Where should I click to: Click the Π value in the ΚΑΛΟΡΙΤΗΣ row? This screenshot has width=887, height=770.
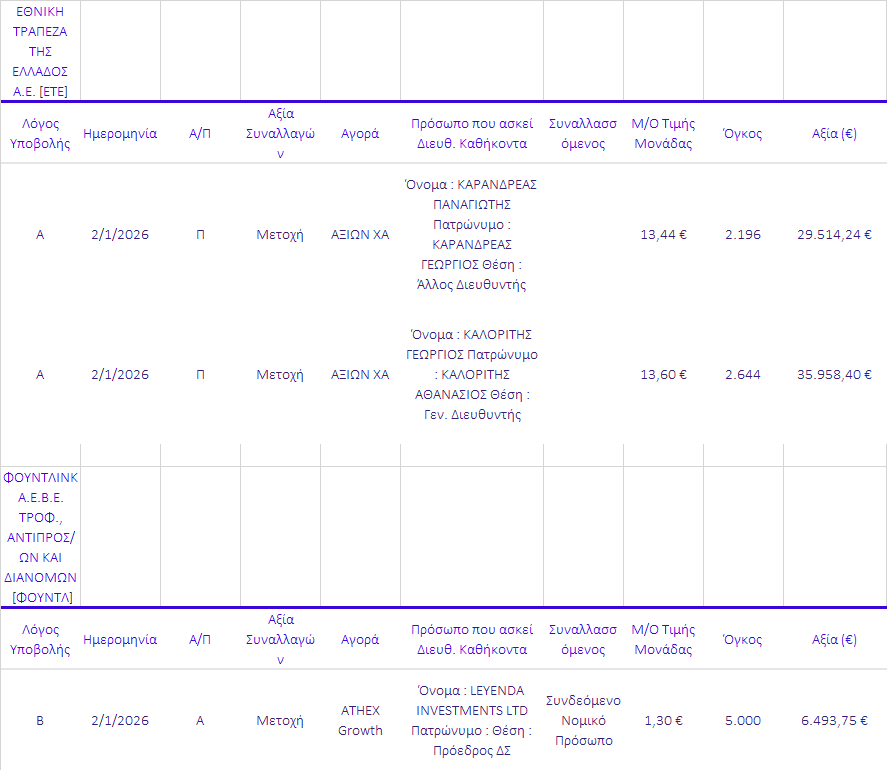(x=200, y=375)
